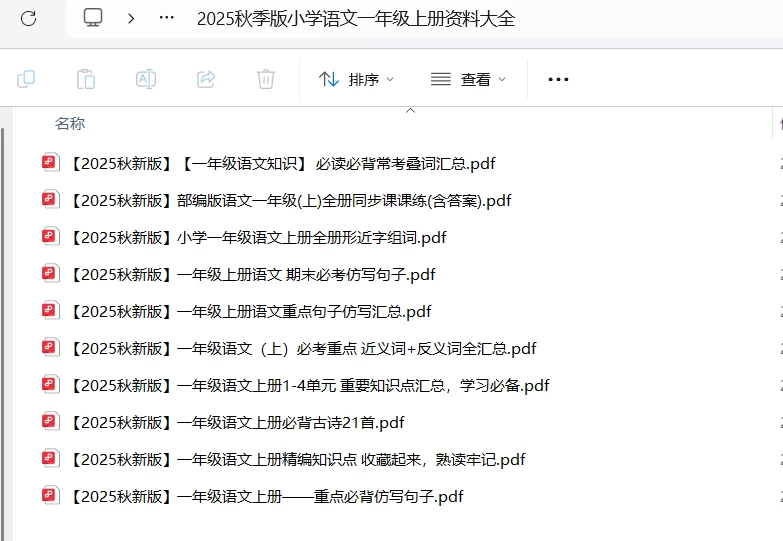
Task: Select file 一年级上册语文重点句子仿写汇总.pdf
Action: click(x=251, y=311)
